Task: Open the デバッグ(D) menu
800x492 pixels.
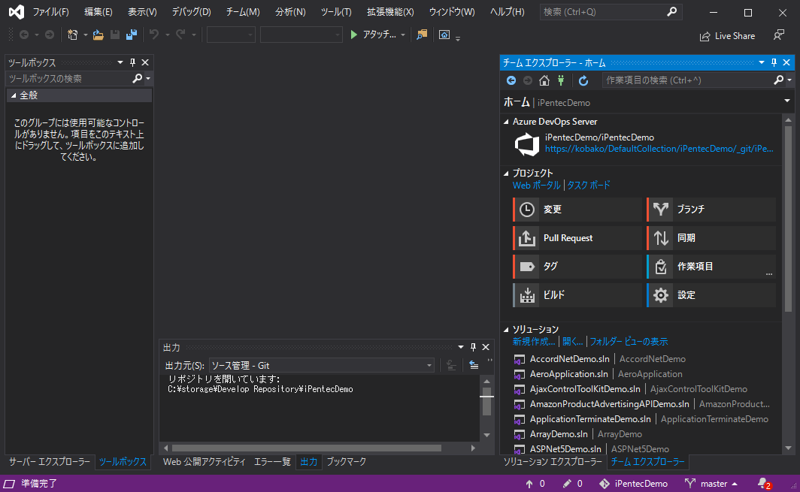Action: [191, 12]
